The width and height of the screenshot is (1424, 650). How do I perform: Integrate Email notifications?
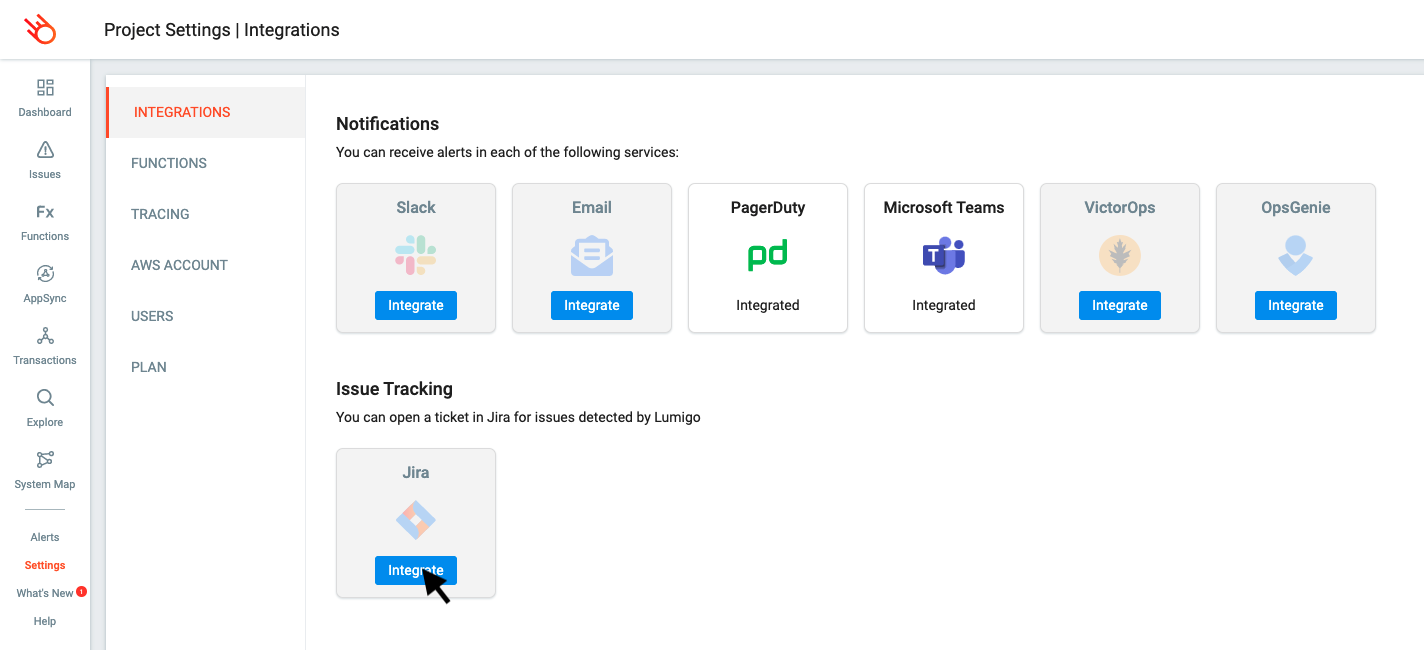(x=592, y=305)
